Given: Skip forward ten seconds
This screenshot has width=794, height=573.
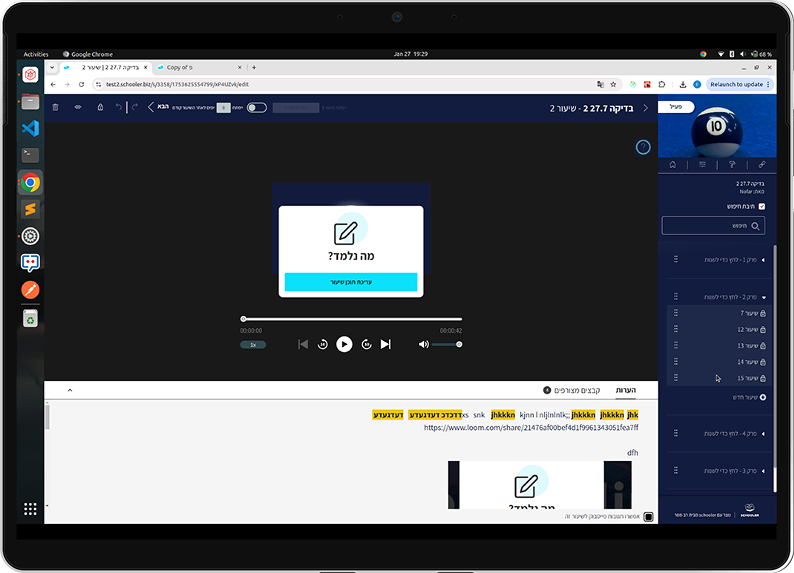Looking at the screenshot, I should click(367, 344).
